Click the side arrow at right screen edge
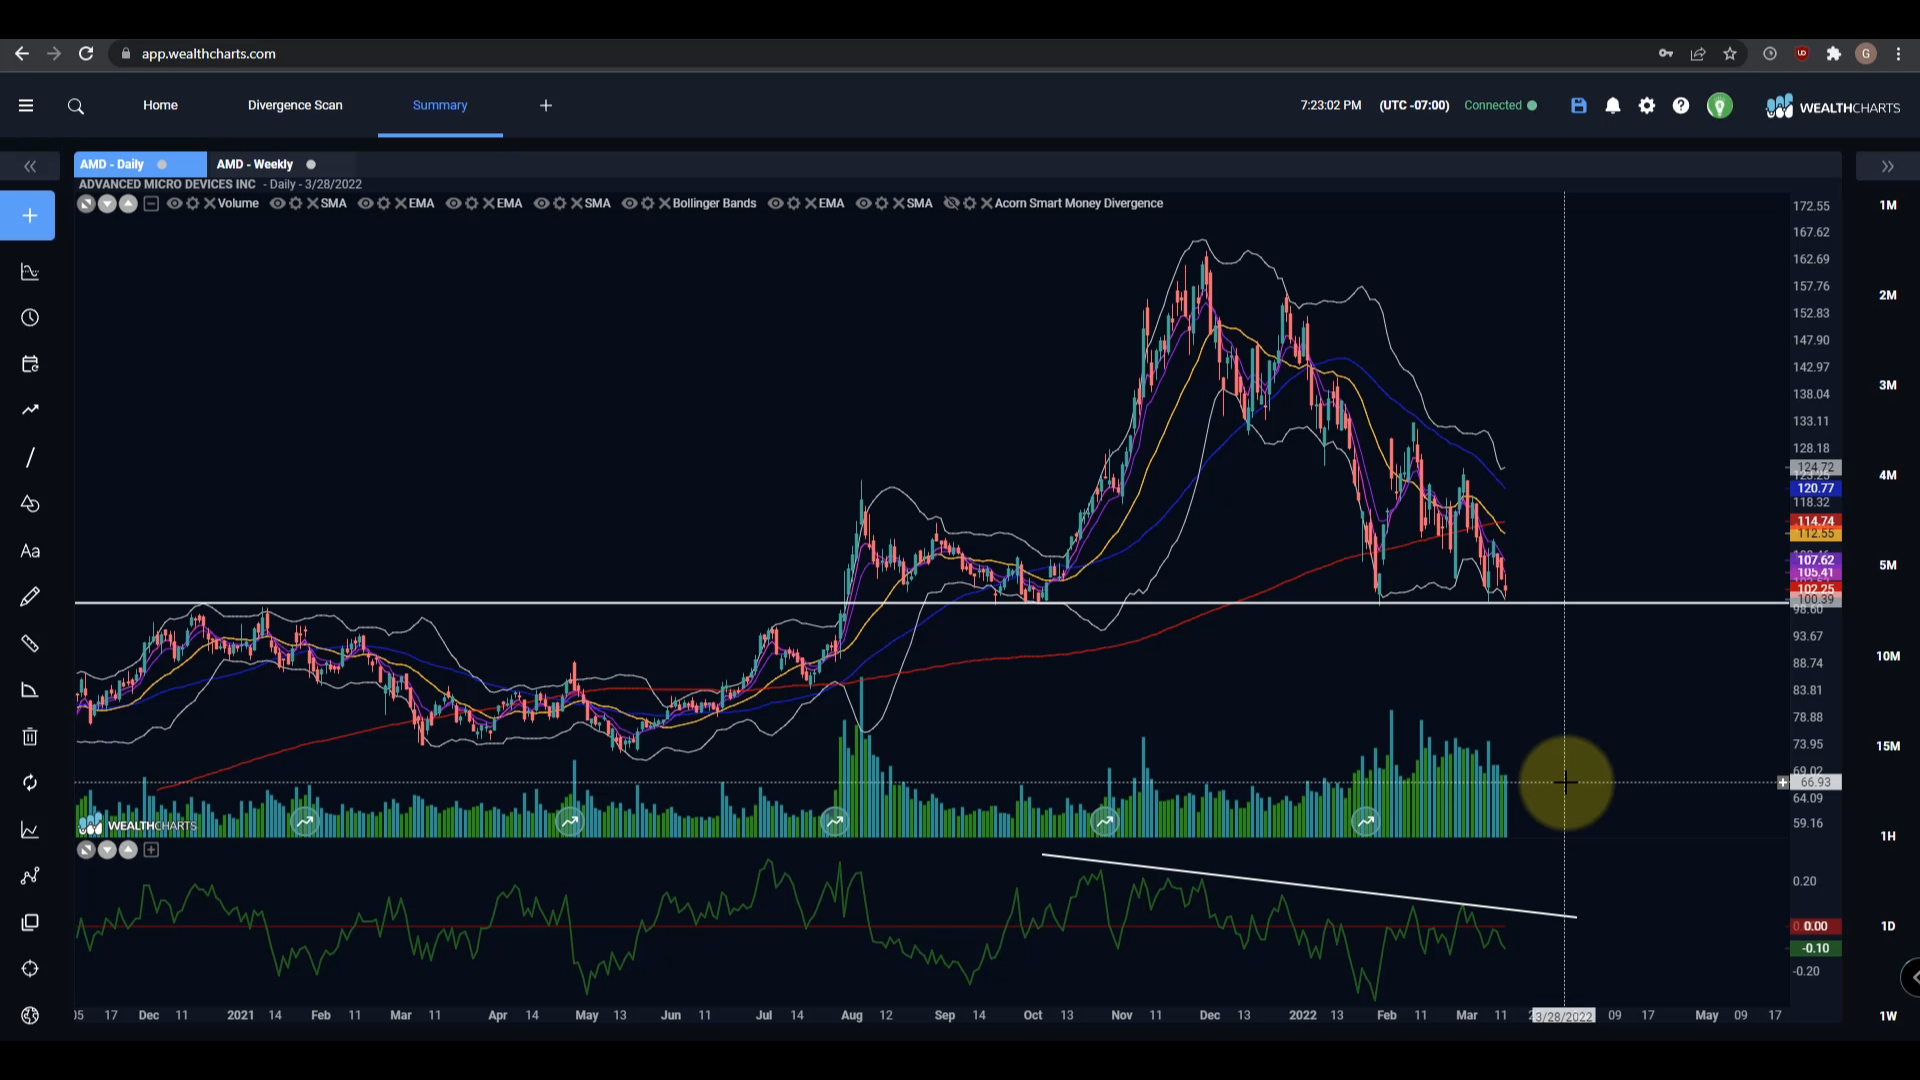The height and width of the screenshot is (1080, 1920). [1911, 977]
